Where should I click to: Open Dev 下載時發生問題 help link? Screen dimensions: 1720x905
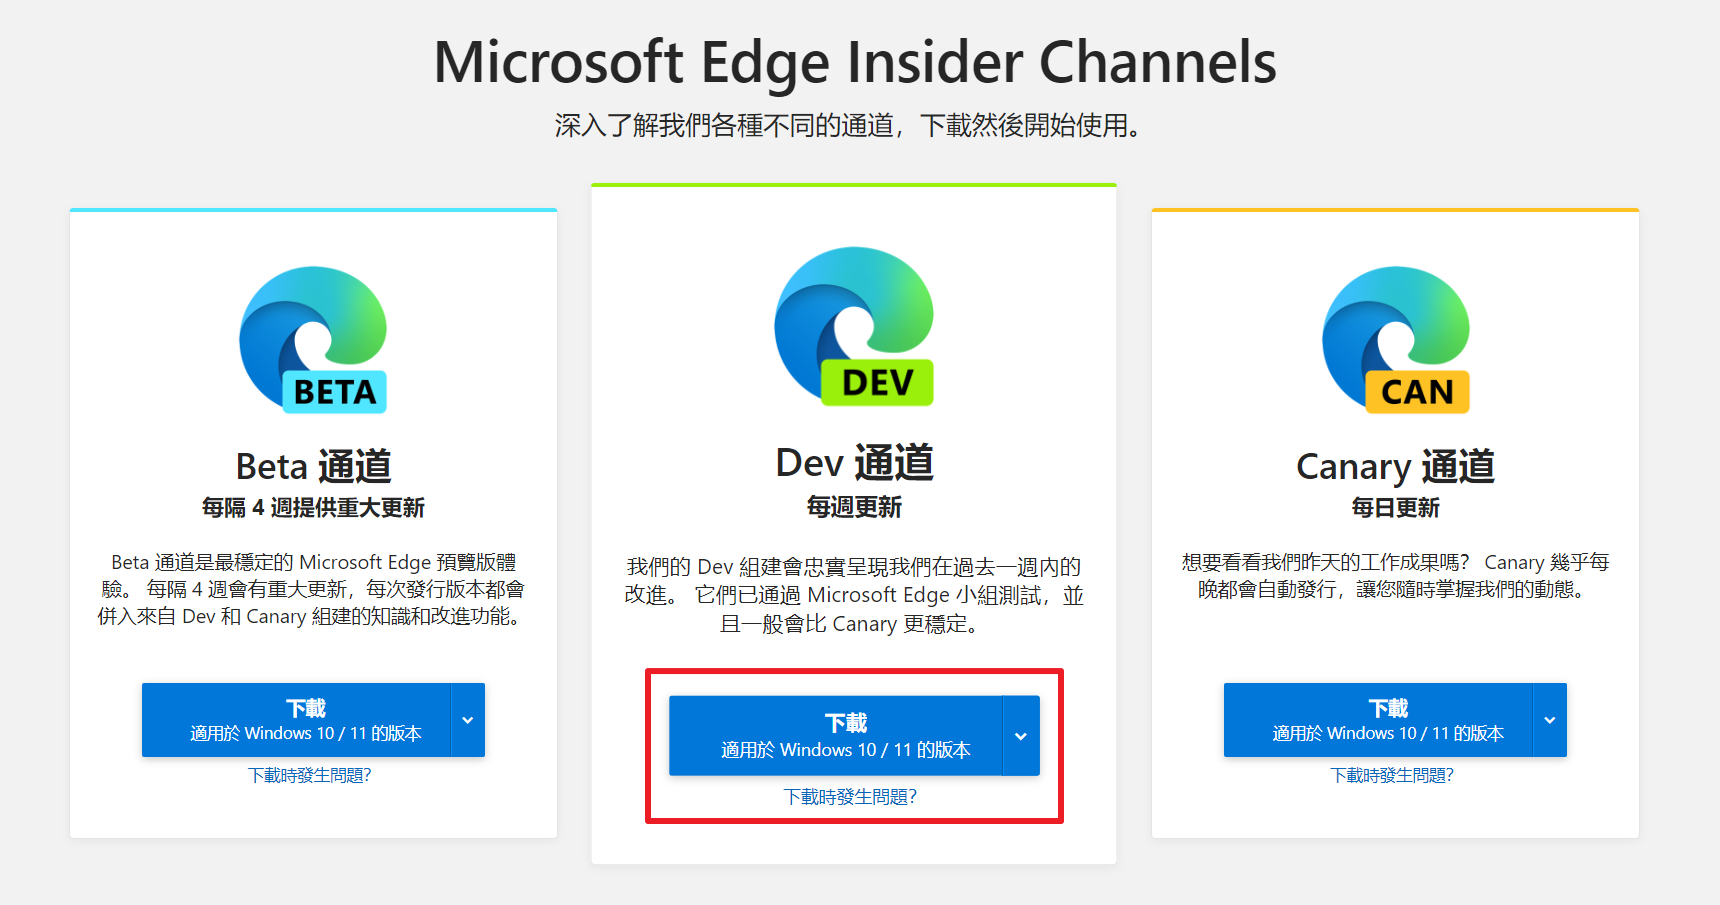tap(850, 797)
